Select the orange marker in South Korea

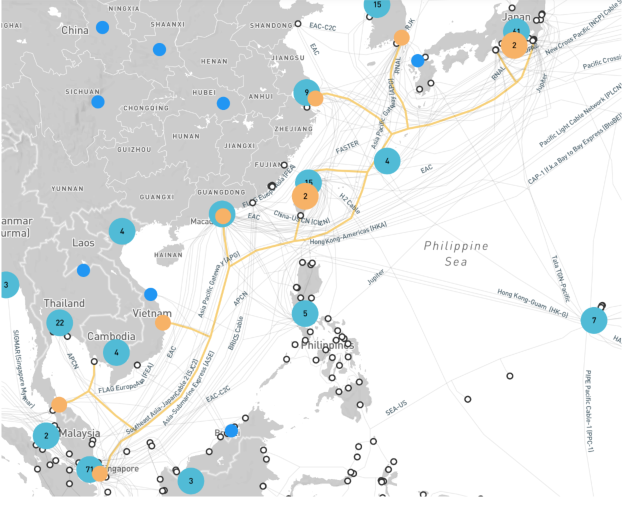[401, 37]
